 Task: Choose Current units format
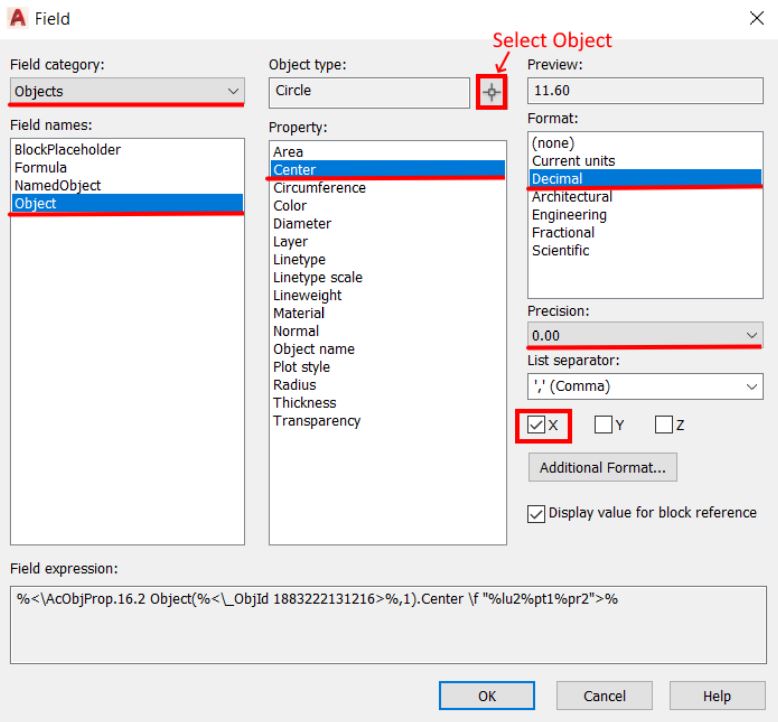tap(645, 161)
